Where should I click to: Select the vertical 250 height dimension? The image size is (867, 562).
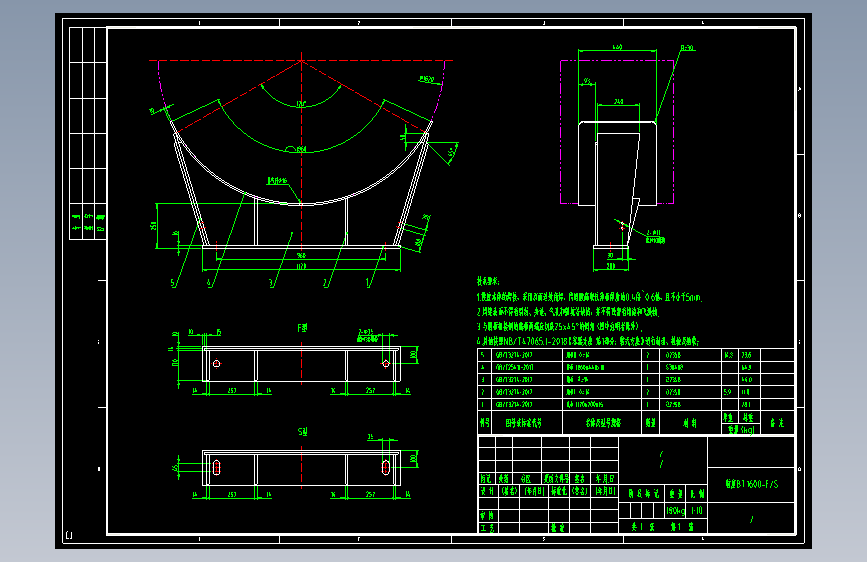point(153,226)
